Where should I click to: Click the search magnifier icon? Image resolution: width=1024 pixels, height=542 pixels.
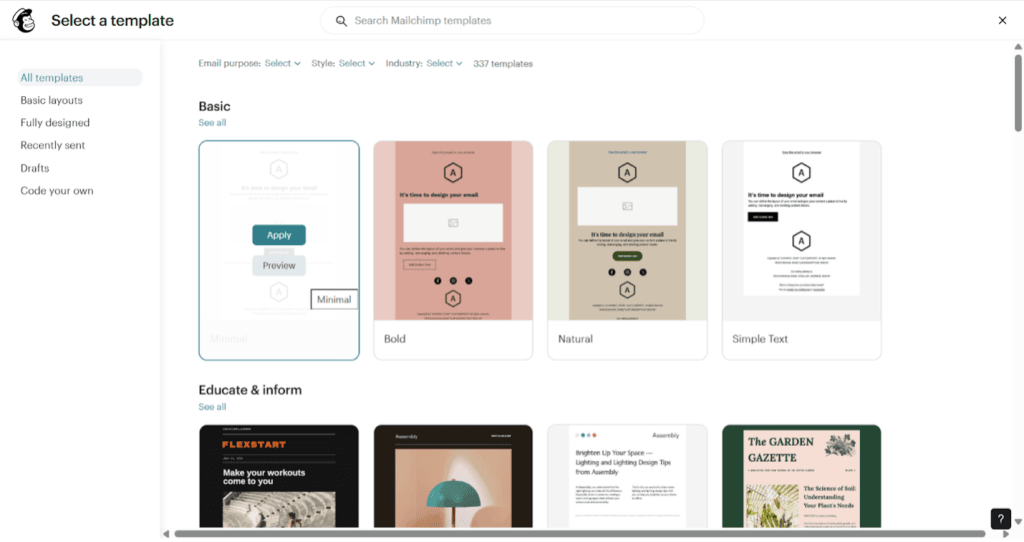341,21
